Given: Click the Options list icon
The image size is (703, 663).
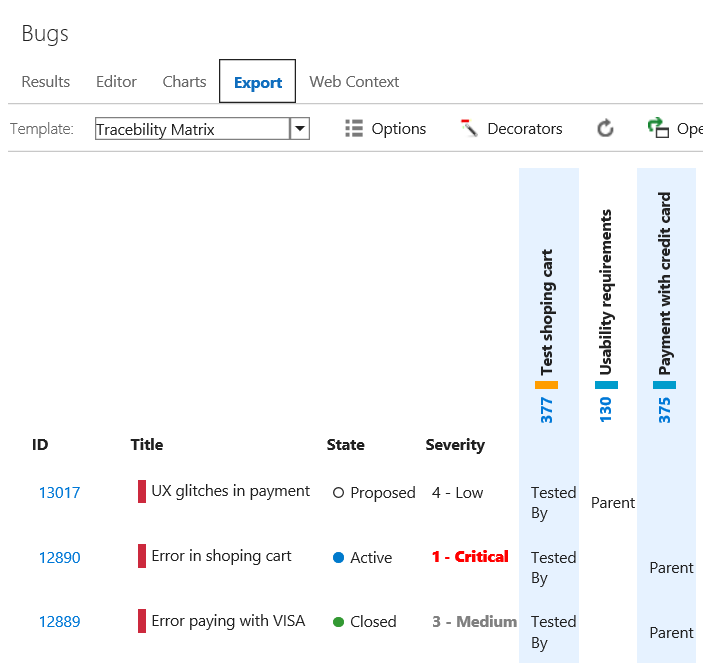Looking at the screenshot, I should tap(354, 129).
